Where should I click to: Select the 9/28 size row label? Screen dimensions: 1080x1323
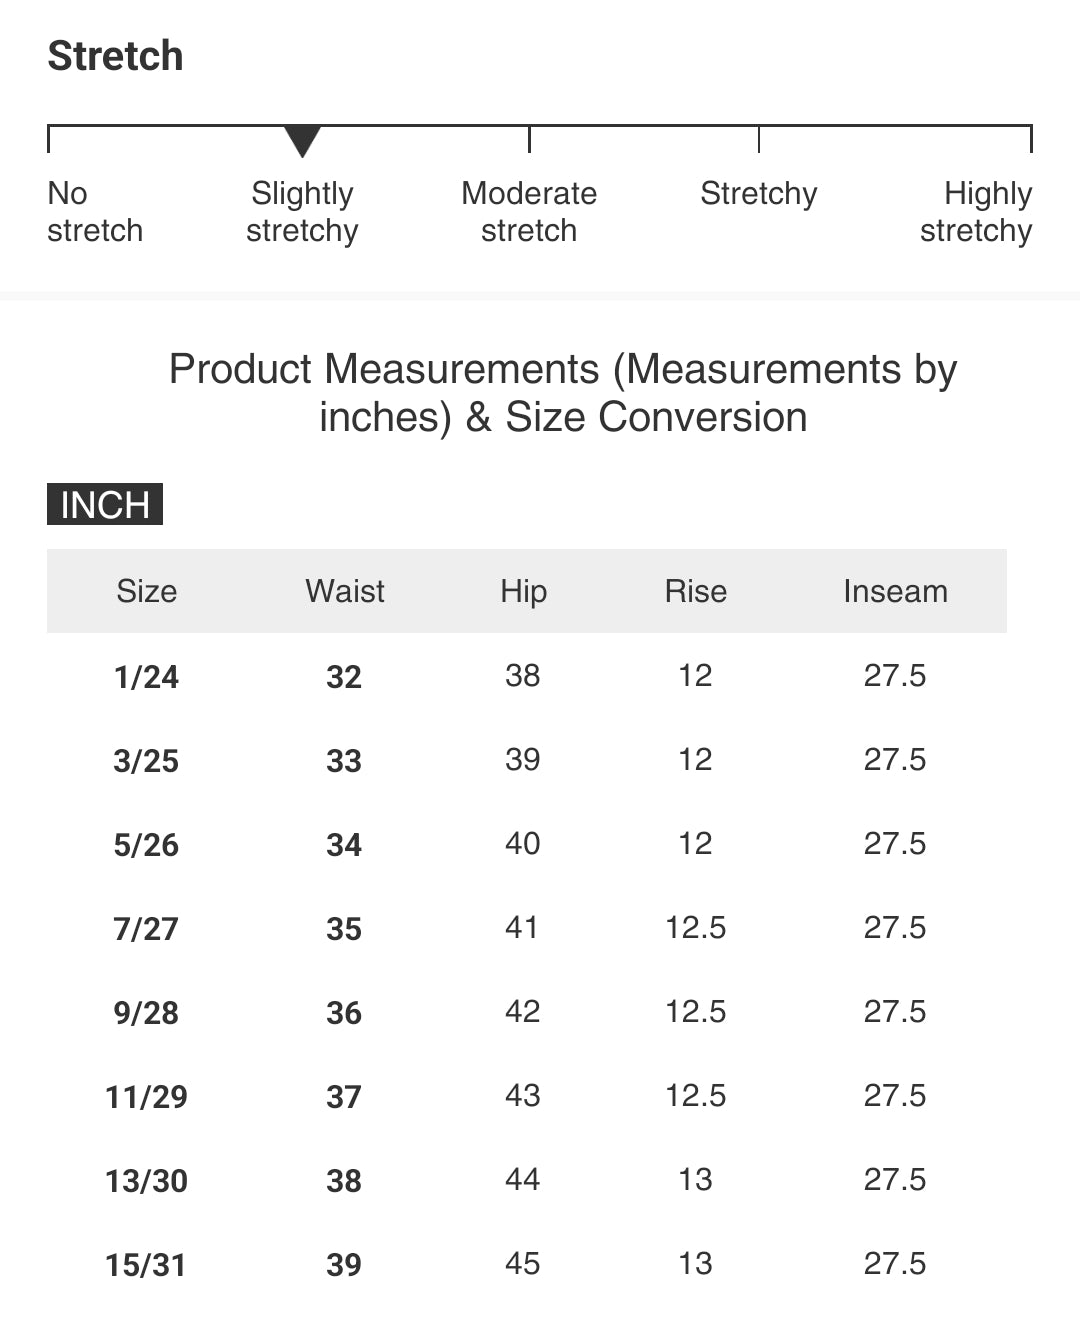tap(146, 1013)
